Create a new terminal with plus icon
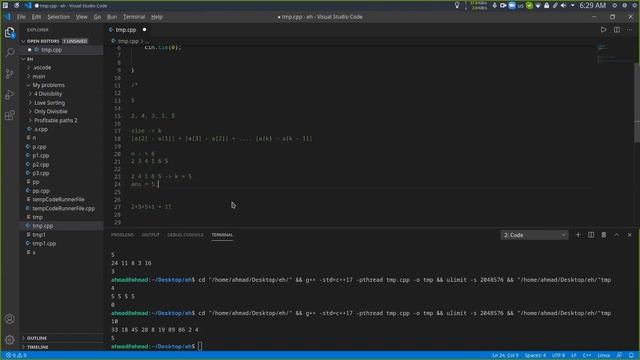Screen dimensions: 640x360 (578, 235)
